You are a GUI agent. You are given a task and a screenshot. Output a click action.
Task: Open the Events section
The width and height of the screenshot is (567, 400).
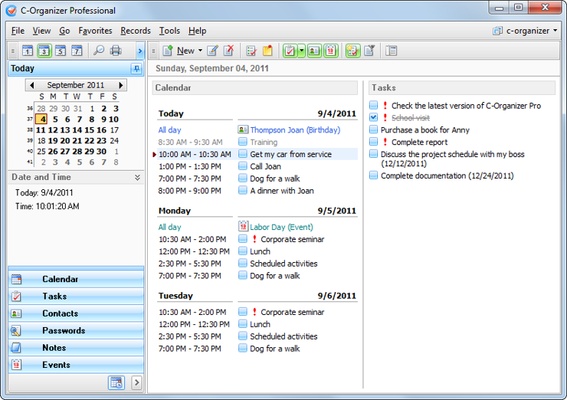[x=76, y=365]
